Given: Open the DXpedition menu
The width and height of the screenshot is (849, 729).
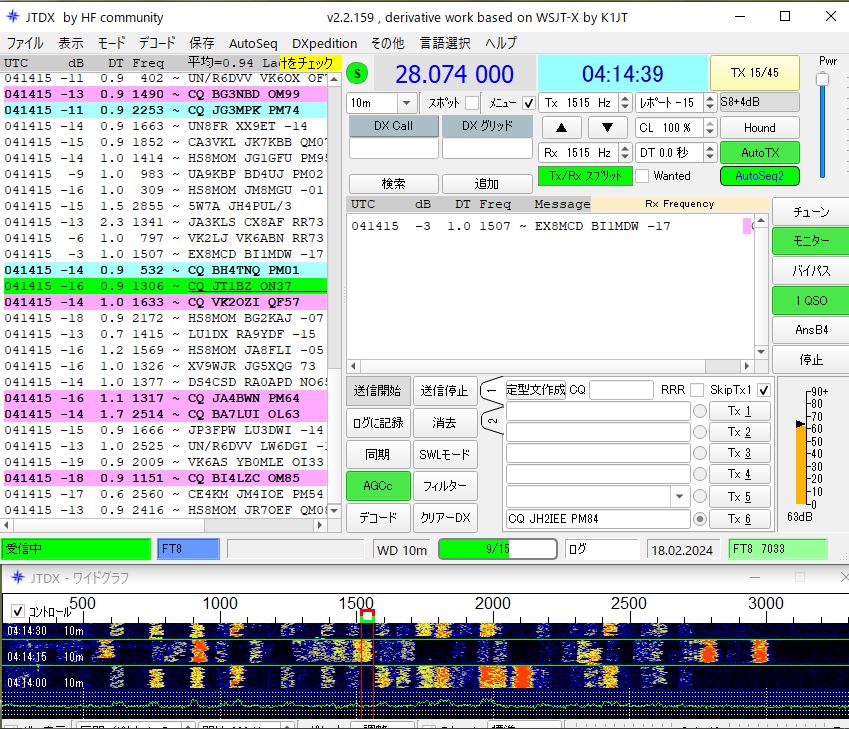Looking at the screenshot, I should 324,43.
